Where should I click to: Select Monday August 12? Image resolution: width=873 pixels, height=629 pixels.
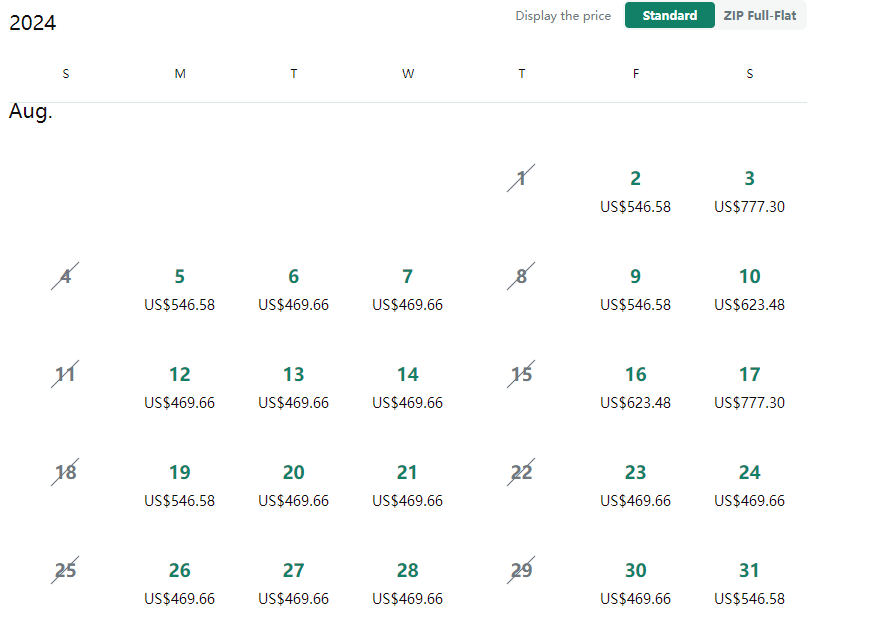point(179,387)
